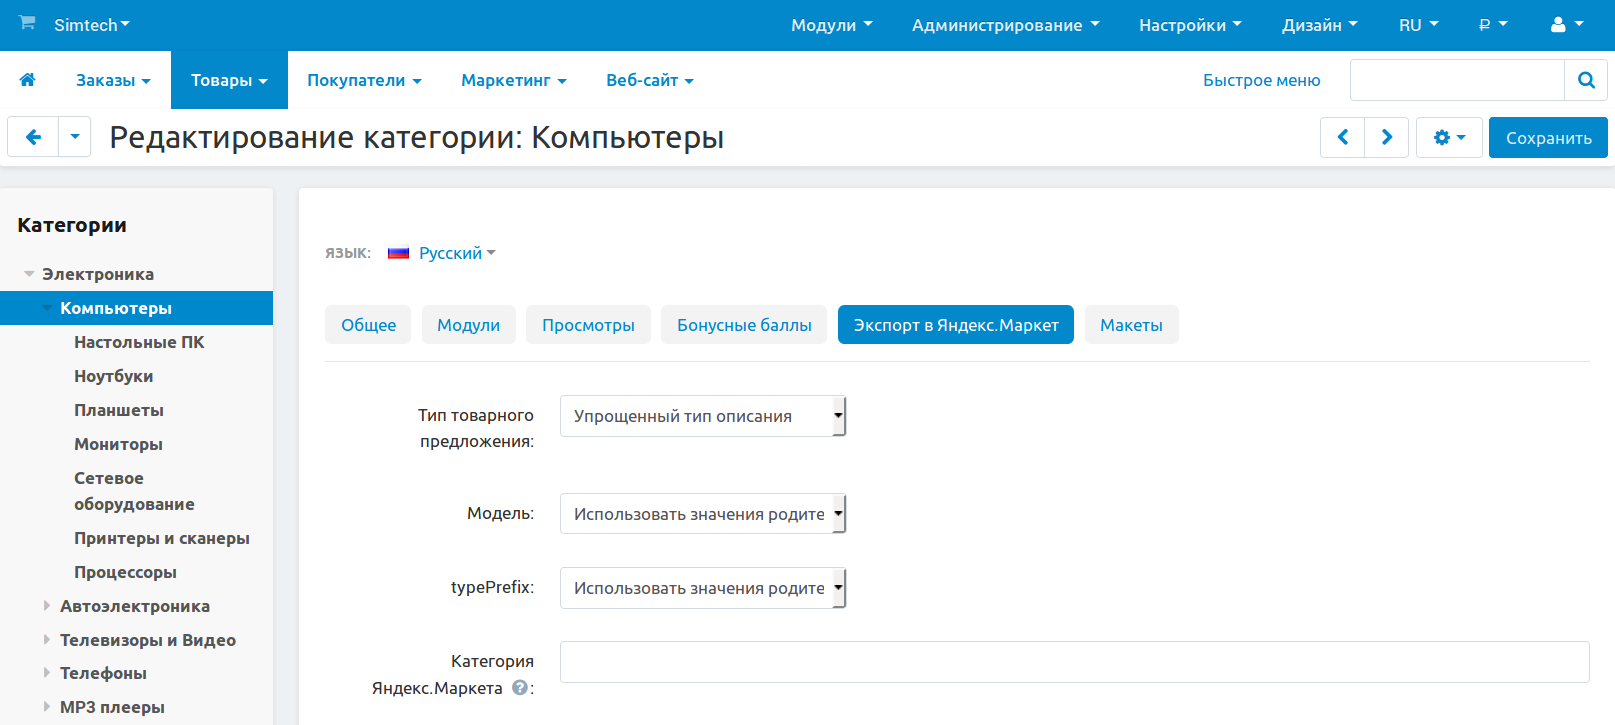The width and height of the screenshot is (1615, 725).
Task: Expand the Телефоны category
Action: 46,673
